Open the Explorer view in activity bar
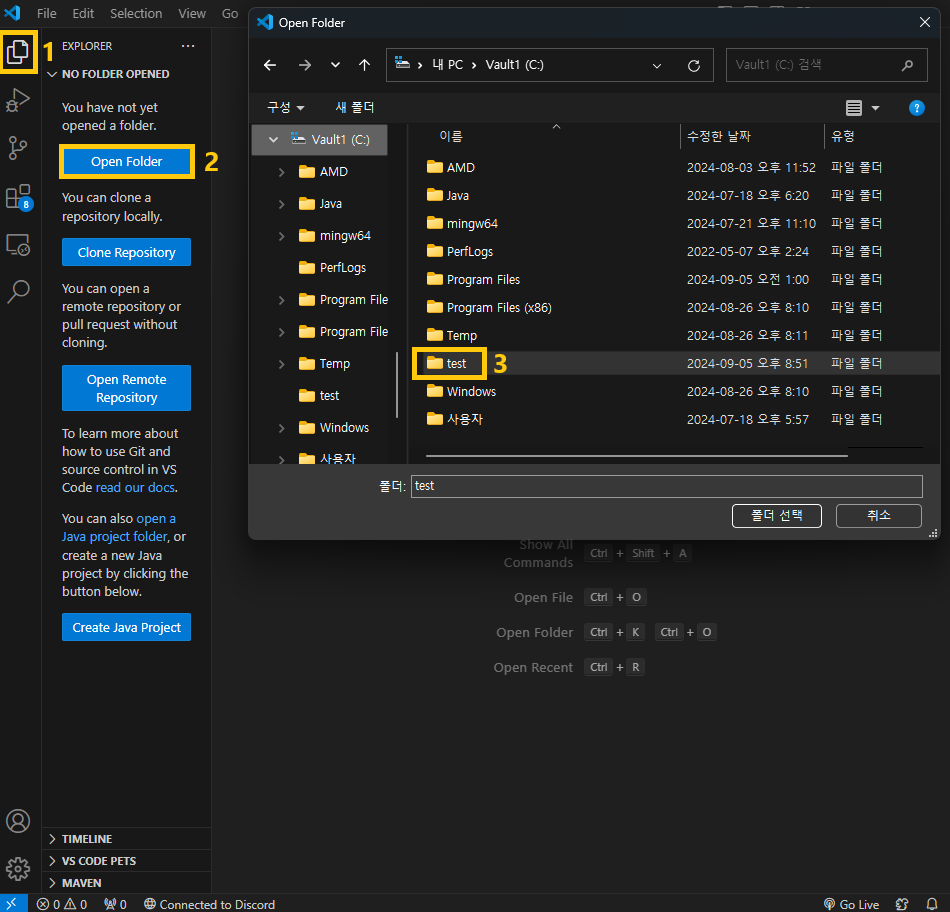The image size is (950, 912). [18, 52]
